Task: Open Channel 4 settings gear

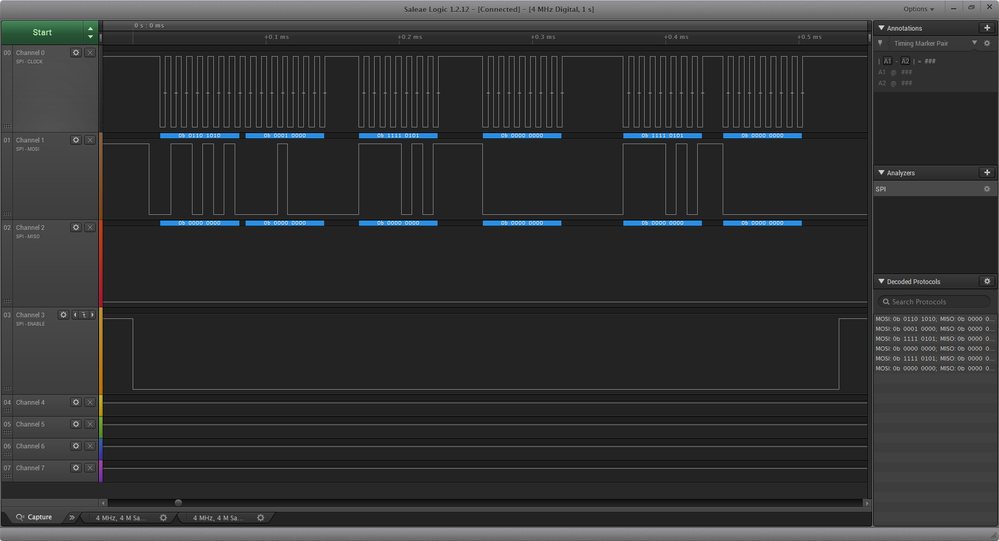Action: [x=76, y=402]
